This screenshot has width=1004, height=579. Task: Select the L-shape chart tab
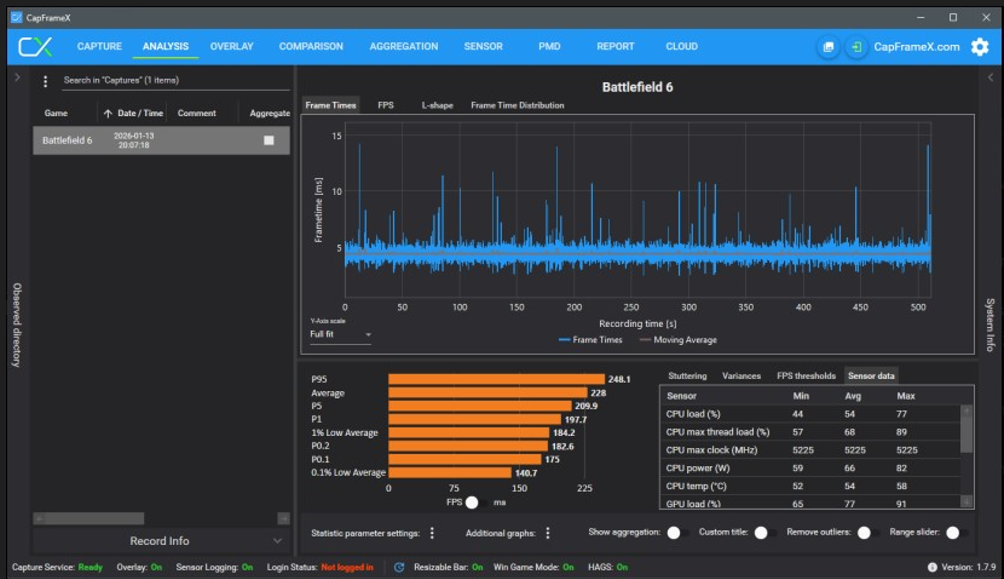click(436, 105)
